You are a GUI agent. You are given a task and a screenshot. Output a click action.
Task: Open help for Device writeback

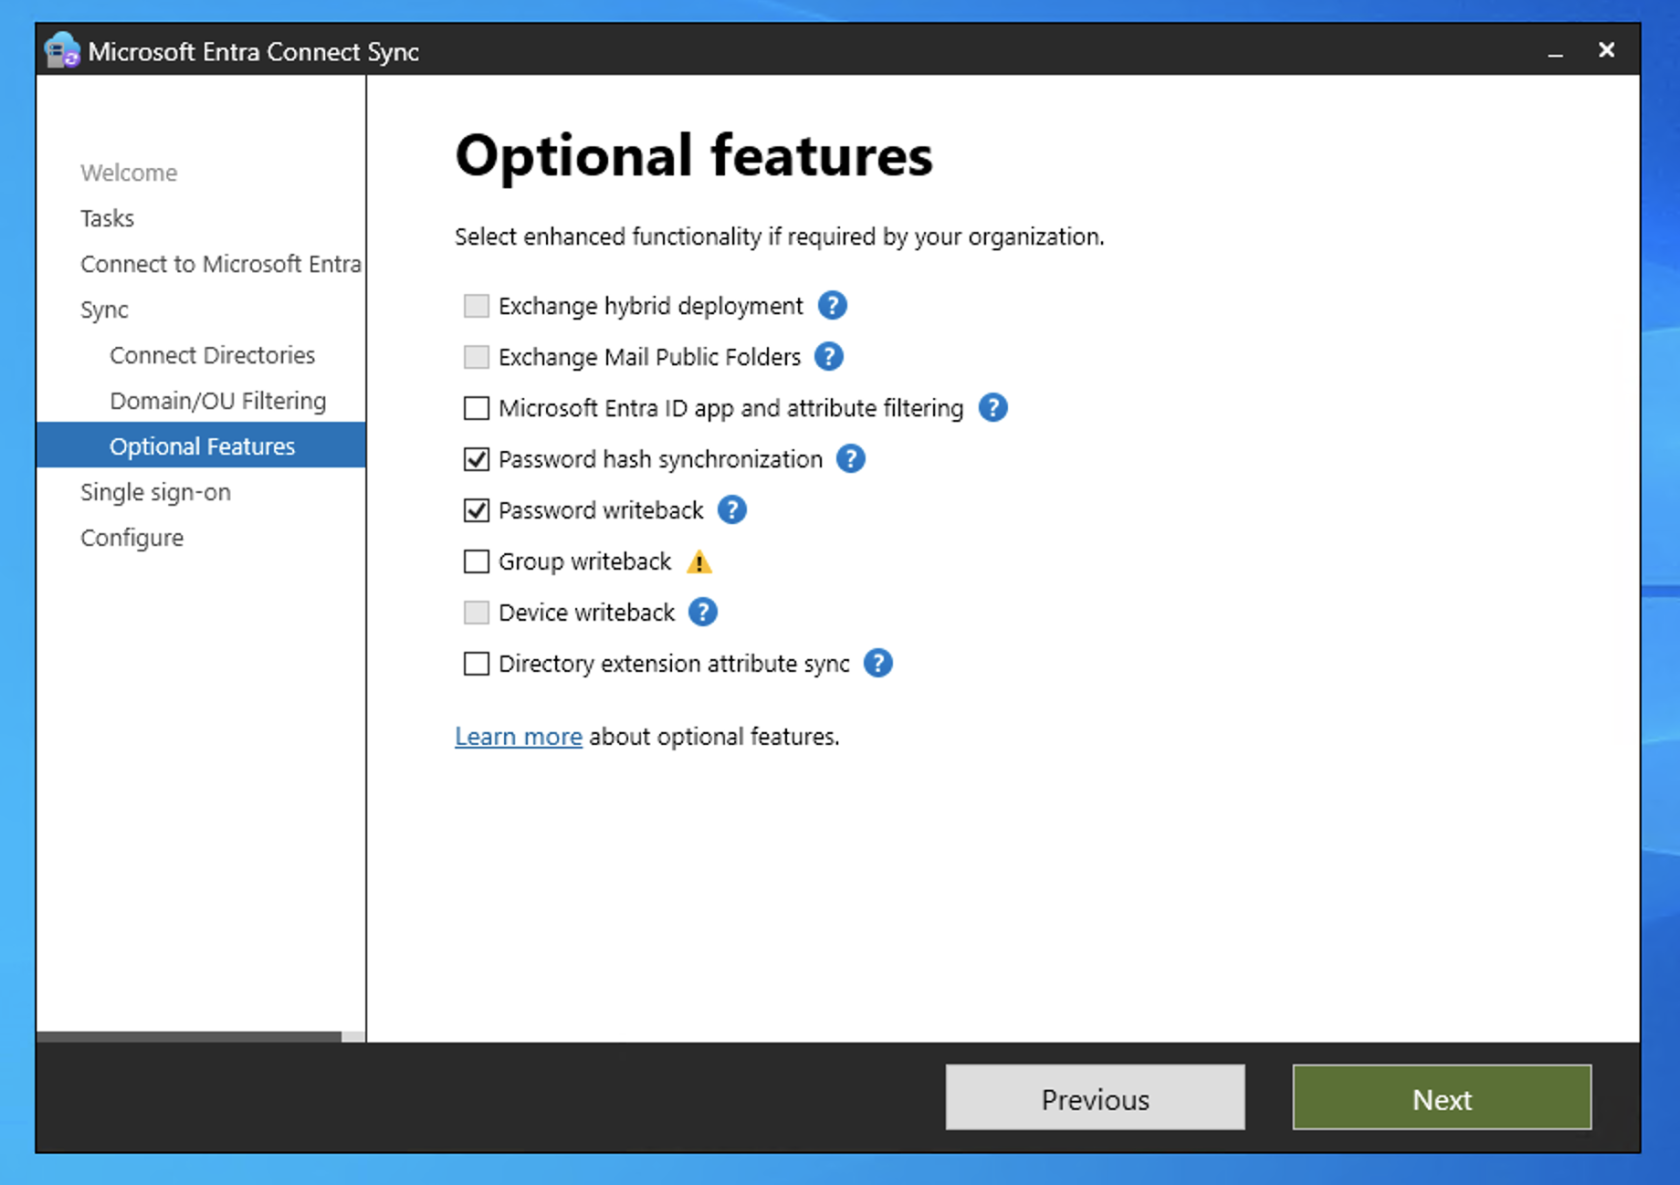(702, 611)
